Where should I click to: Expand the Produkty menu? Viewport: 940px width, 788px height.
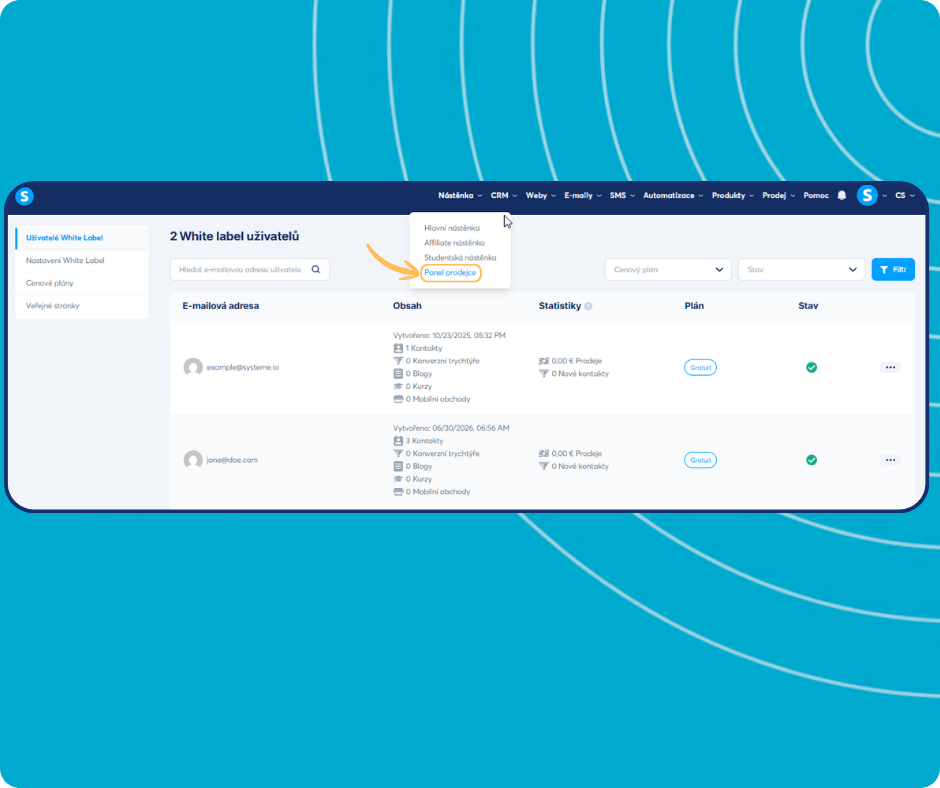[733, 196]
